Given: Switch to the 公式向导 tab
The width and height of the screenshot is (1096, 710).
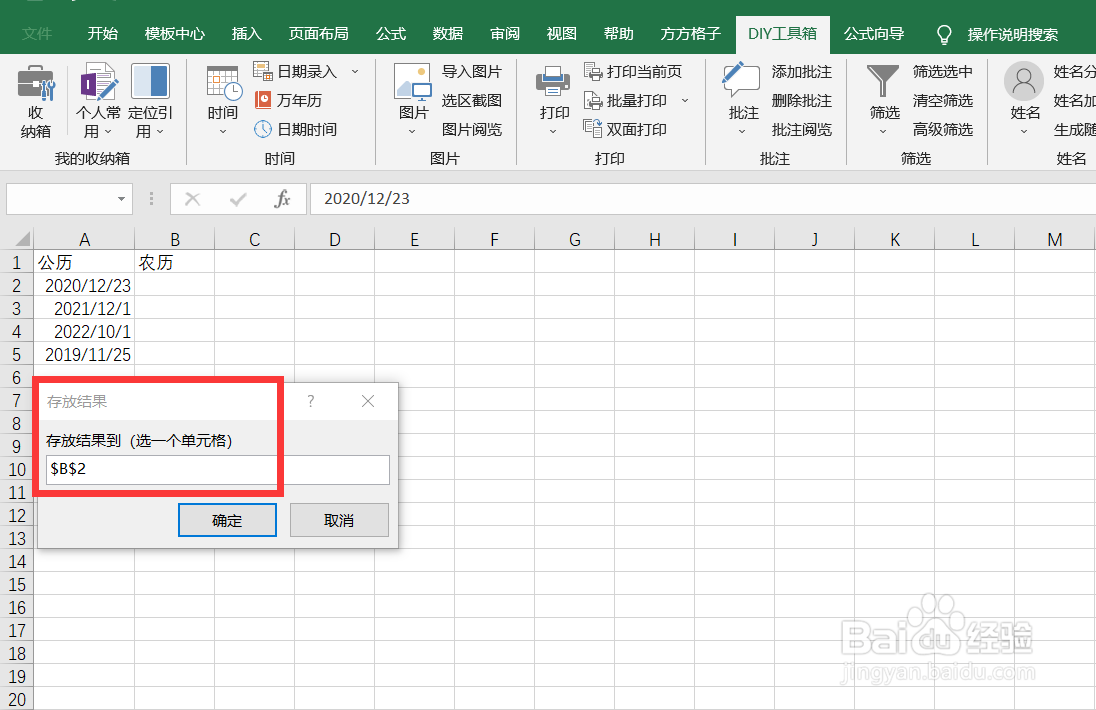Looking at the screenshot, I should 874,34.
